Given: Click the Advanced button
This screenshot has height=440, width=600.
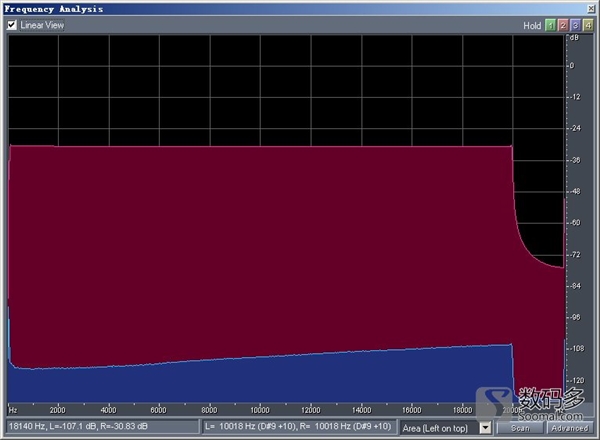Looking at the screenshot, I should pos(569,428).
